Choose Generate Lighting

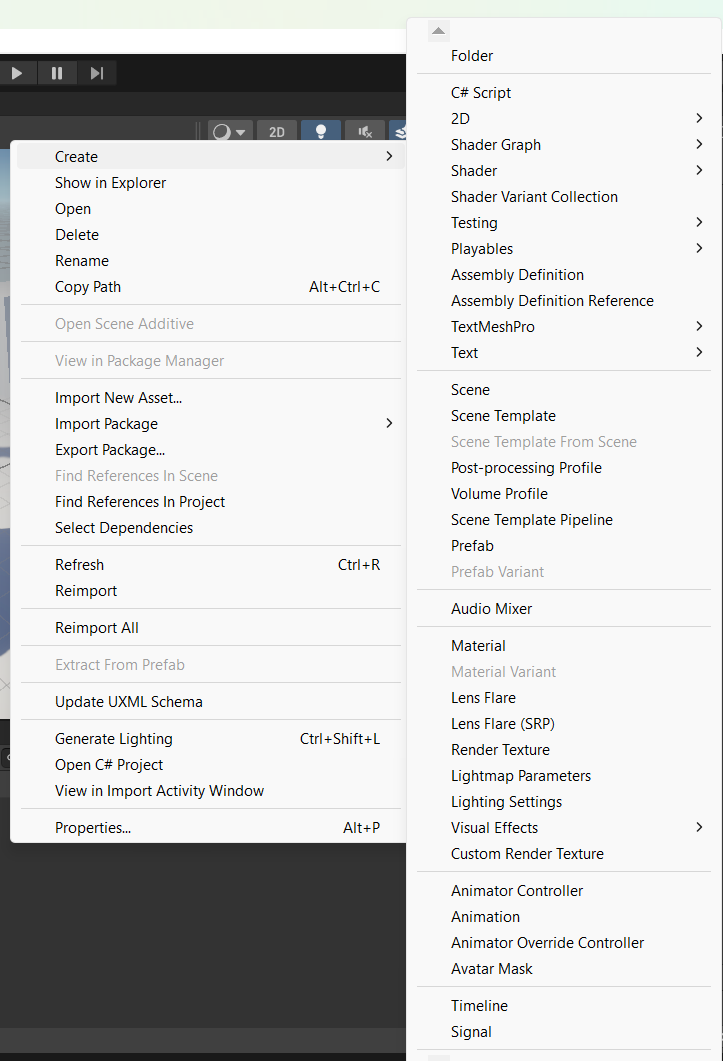pos(114,739)
